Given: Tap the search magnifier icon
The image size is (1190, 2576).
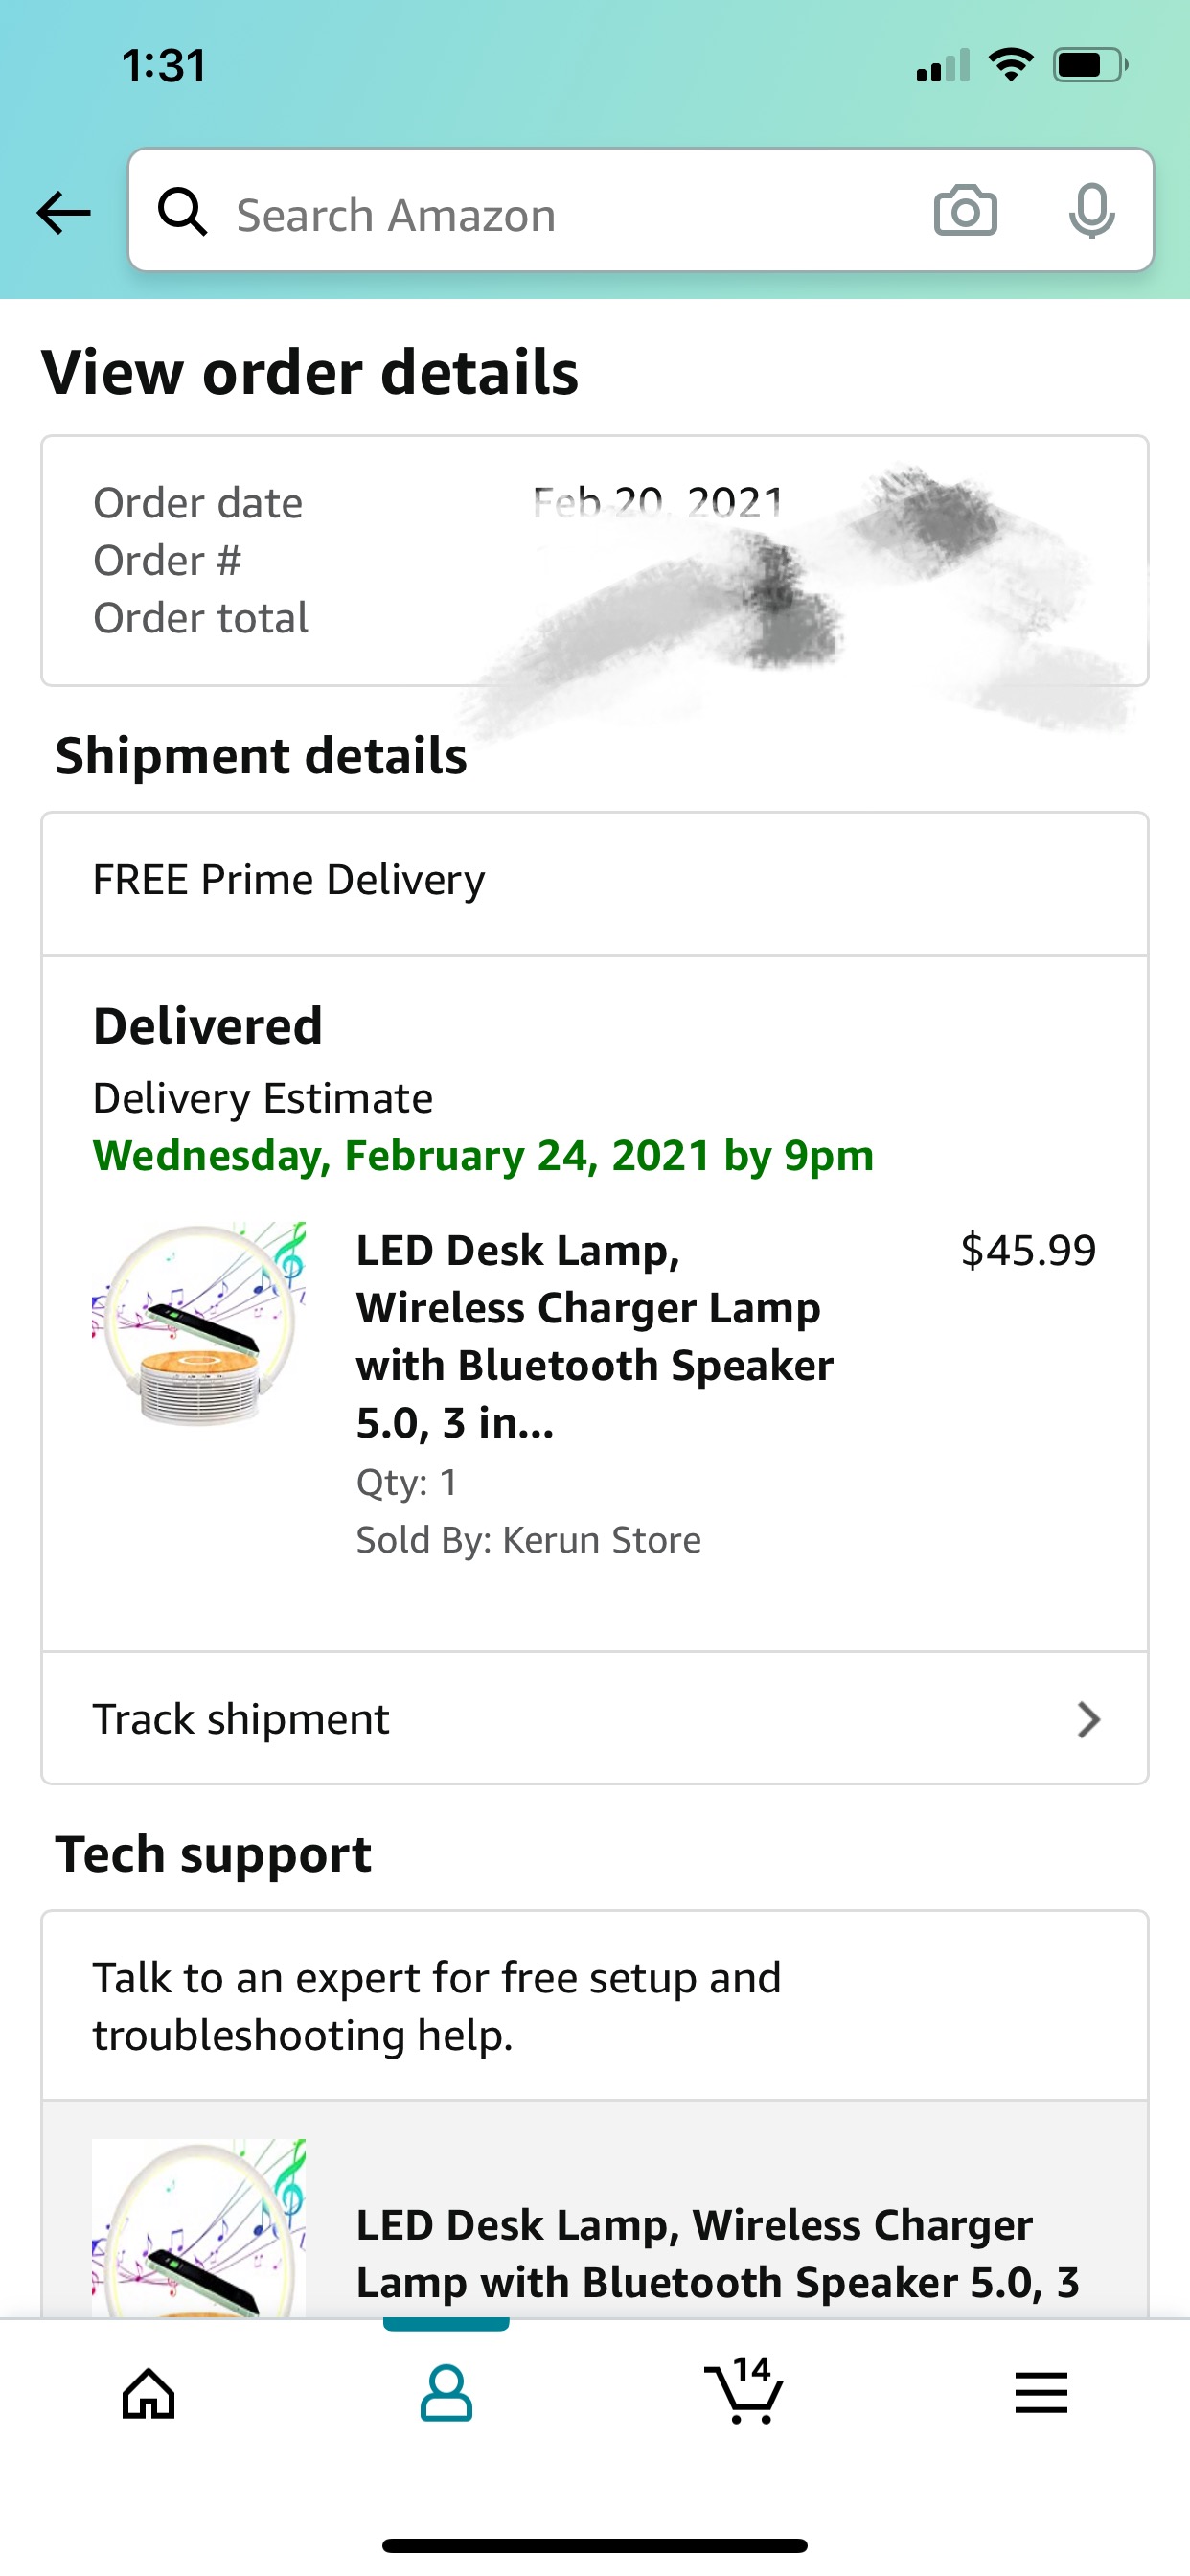Looking at the screenshot, I should coord(183,212).
